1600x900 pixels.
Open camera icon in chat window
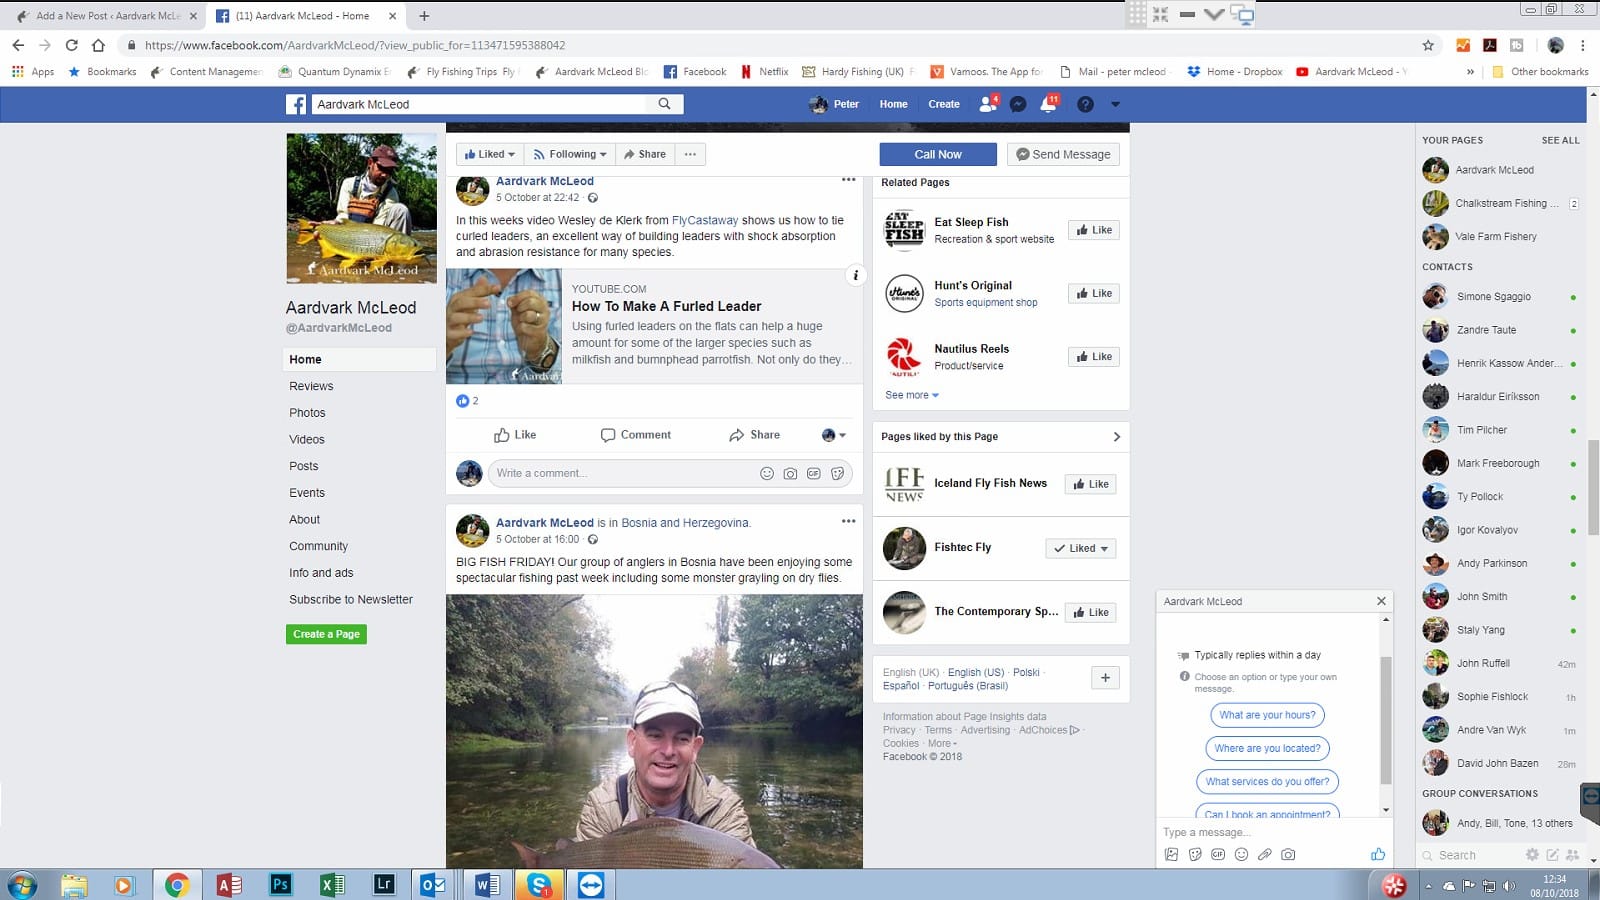pos(1288,854)
